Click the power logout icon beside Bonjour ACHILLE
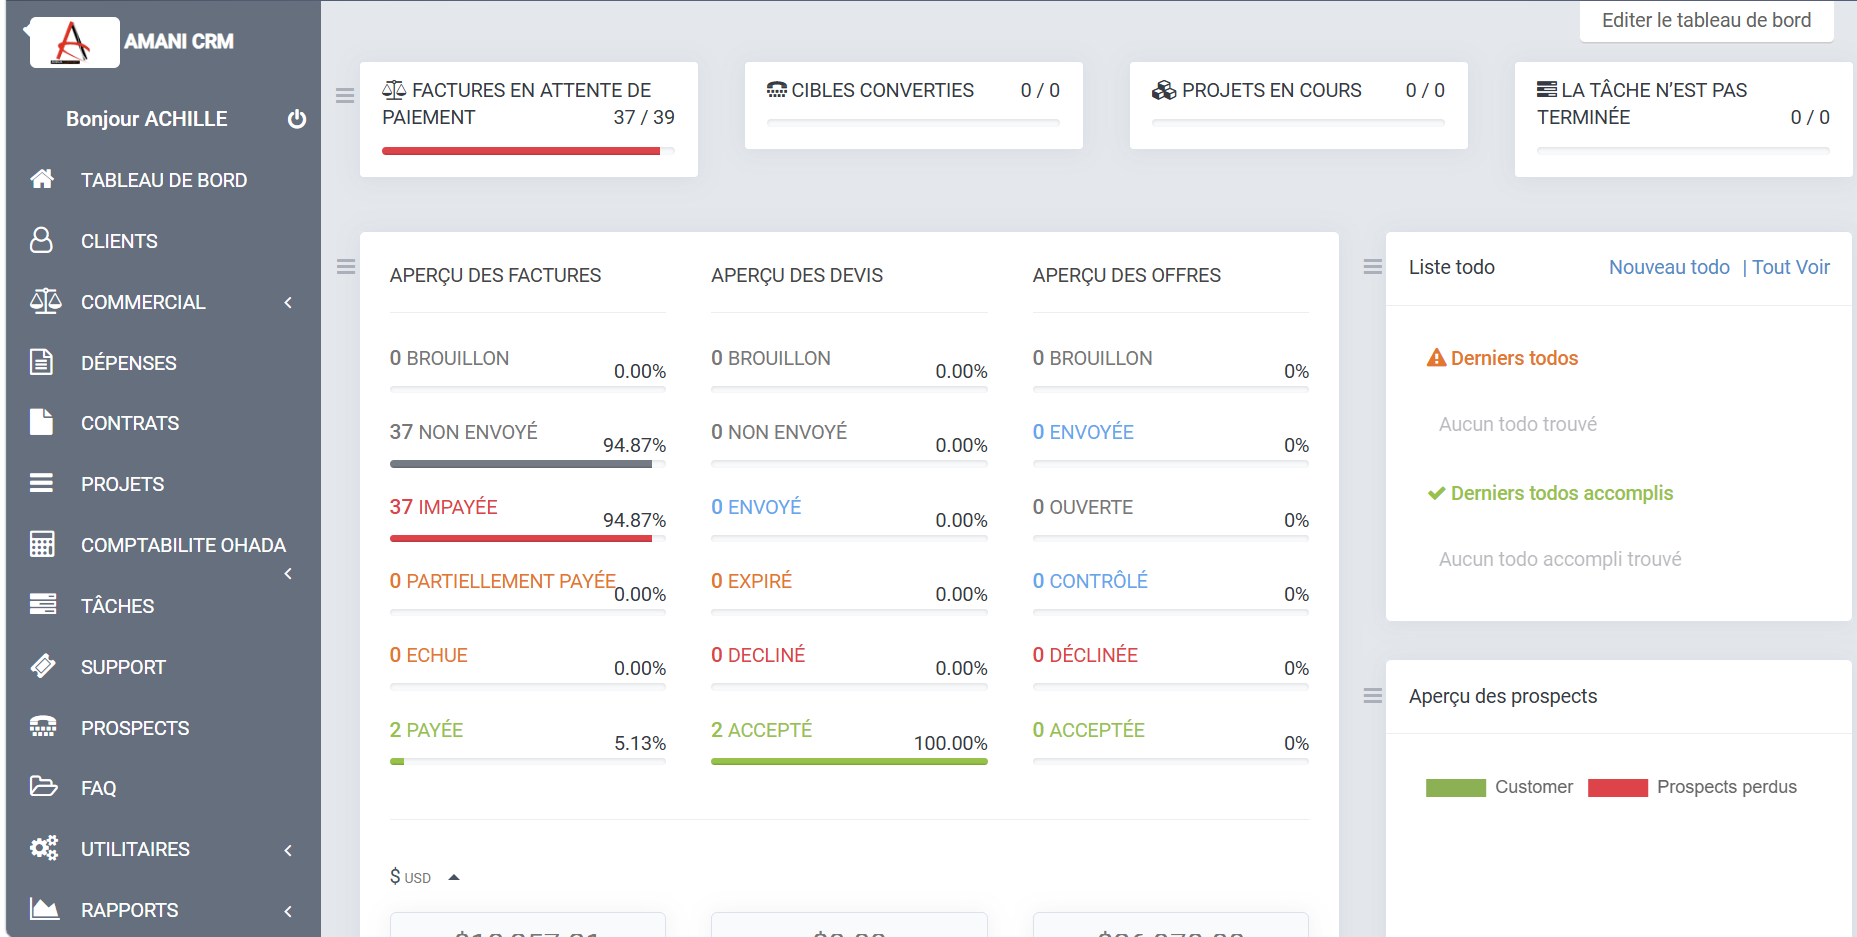Viewport: 1857px width, 937px height. (297, 119)
